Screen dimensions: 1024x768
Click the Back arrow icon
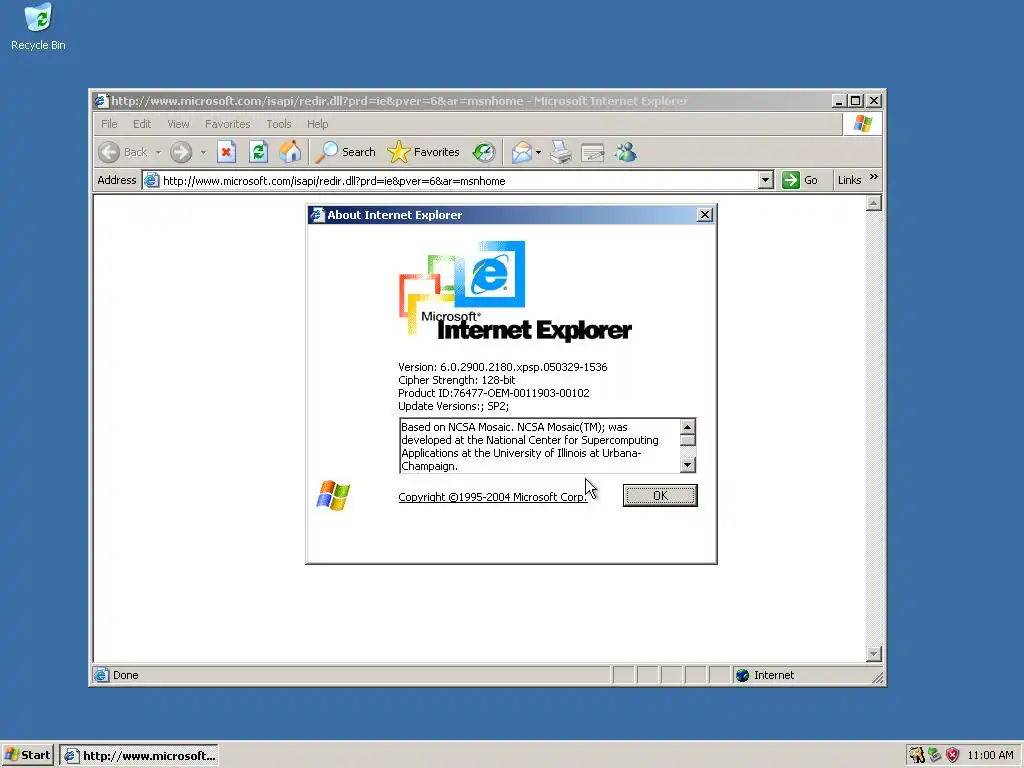109,152
